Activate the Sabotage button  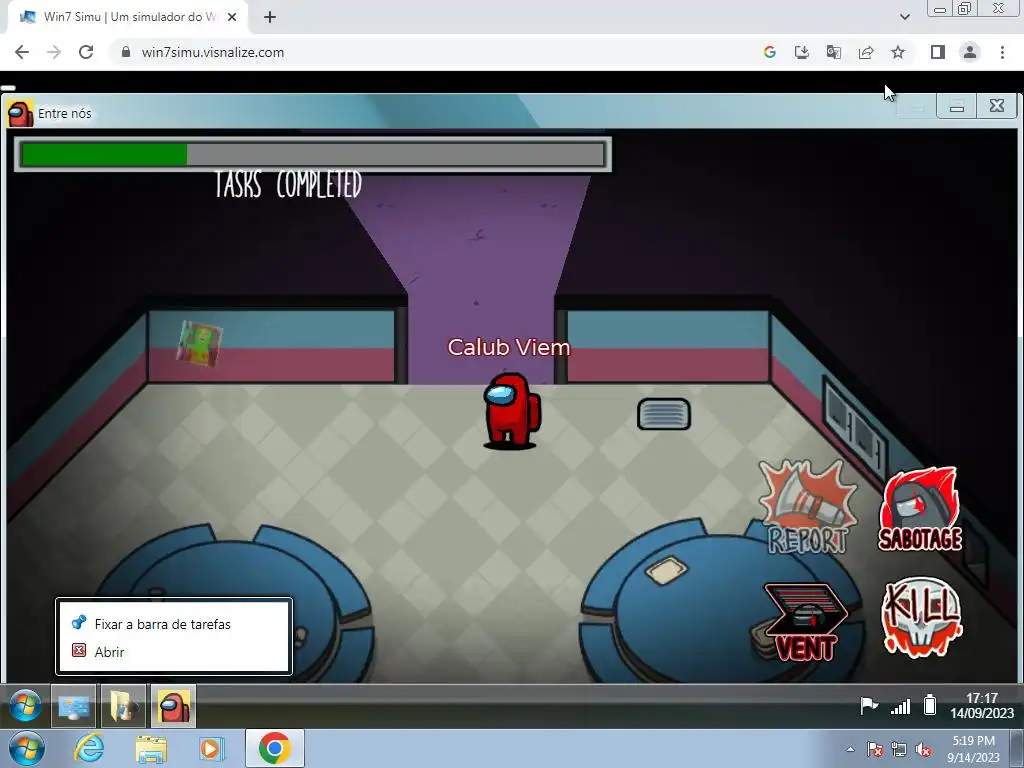[x=920, y=509]
